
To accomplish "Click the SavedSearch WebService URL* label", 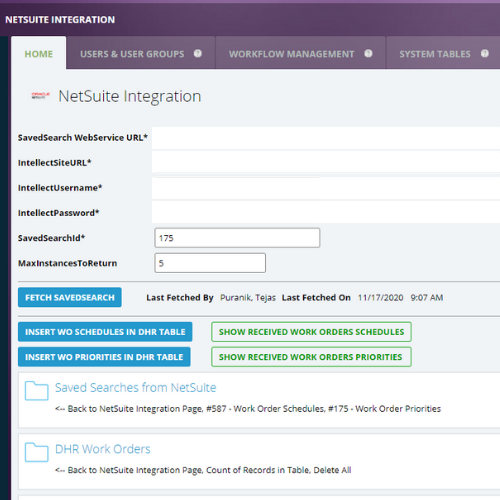I will pyautogui.click(x=83, y=138).
